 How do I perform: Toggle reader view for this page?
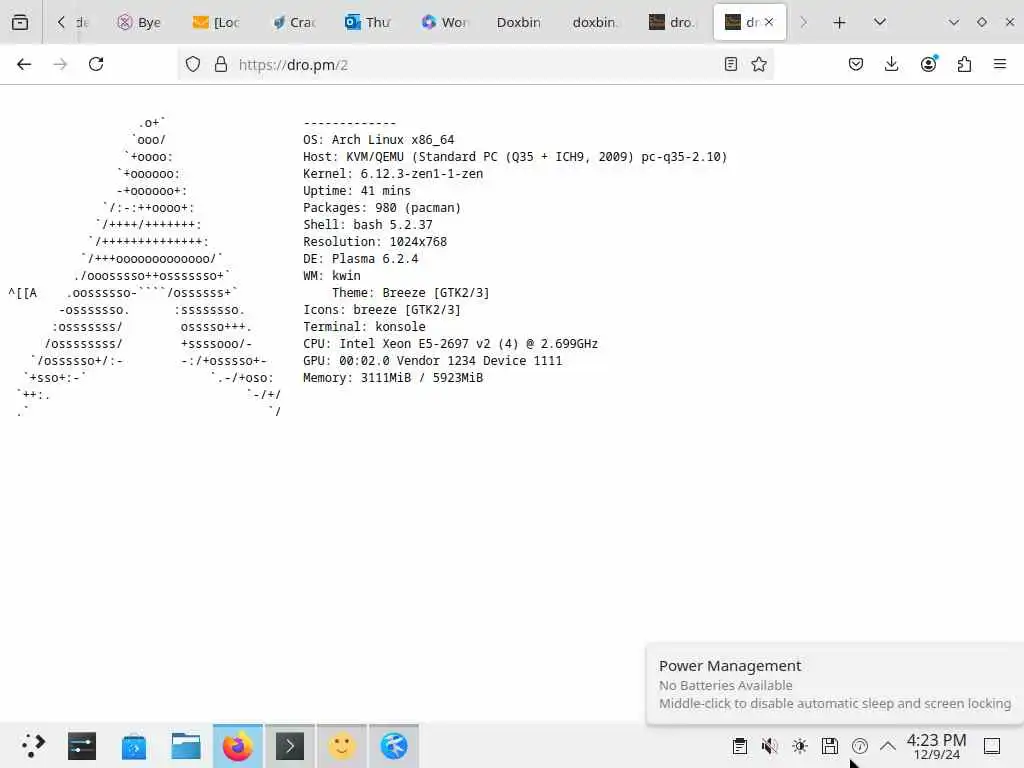click(x=731, y=64)
